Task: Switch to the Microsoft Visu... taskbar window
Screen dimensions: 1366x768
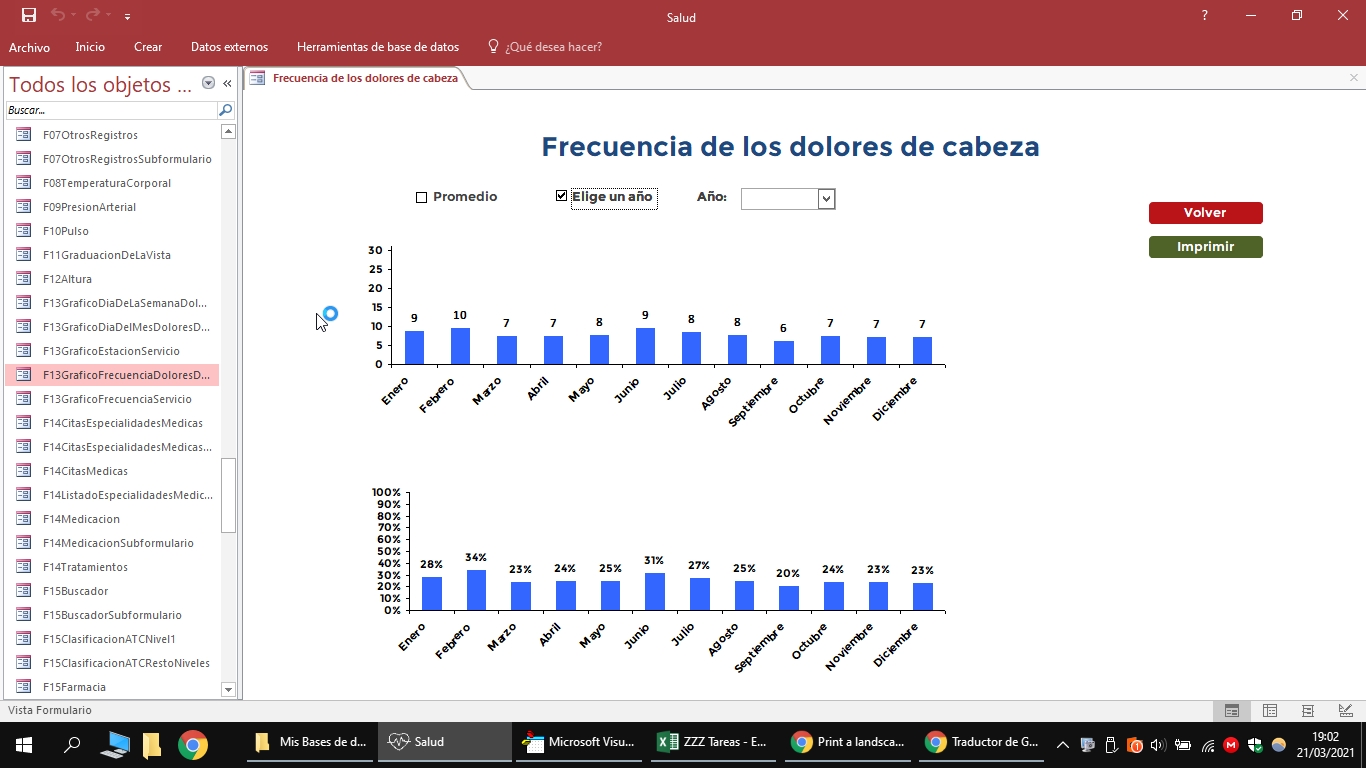Action: [x=579, y=743]
